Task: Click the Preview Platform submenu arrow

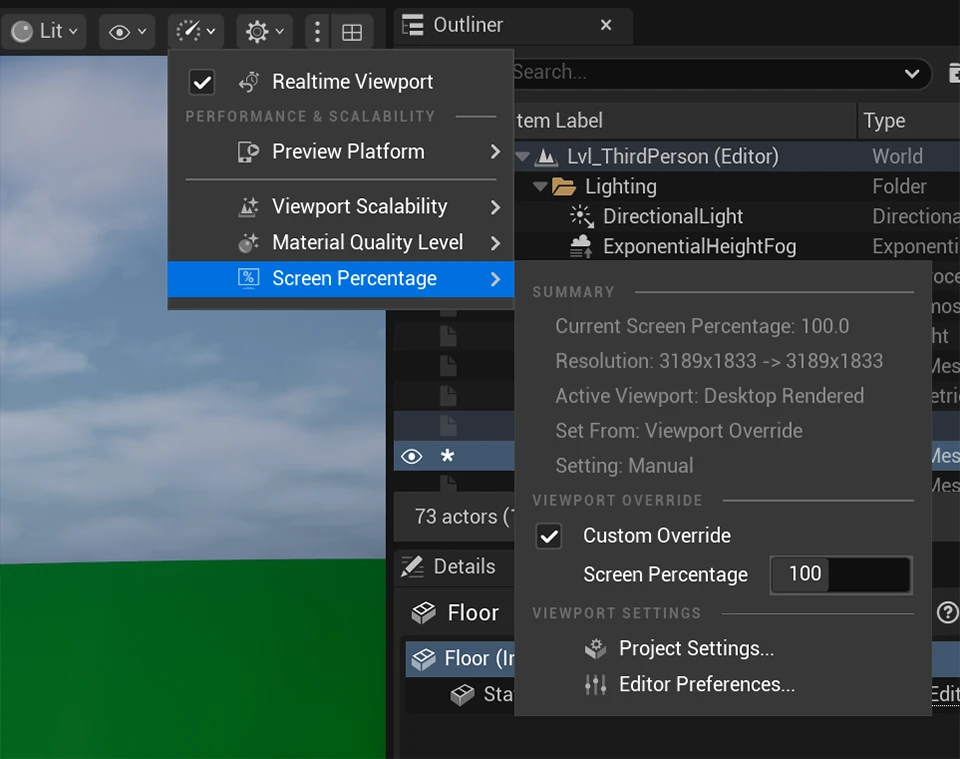Action: (495, 152)
